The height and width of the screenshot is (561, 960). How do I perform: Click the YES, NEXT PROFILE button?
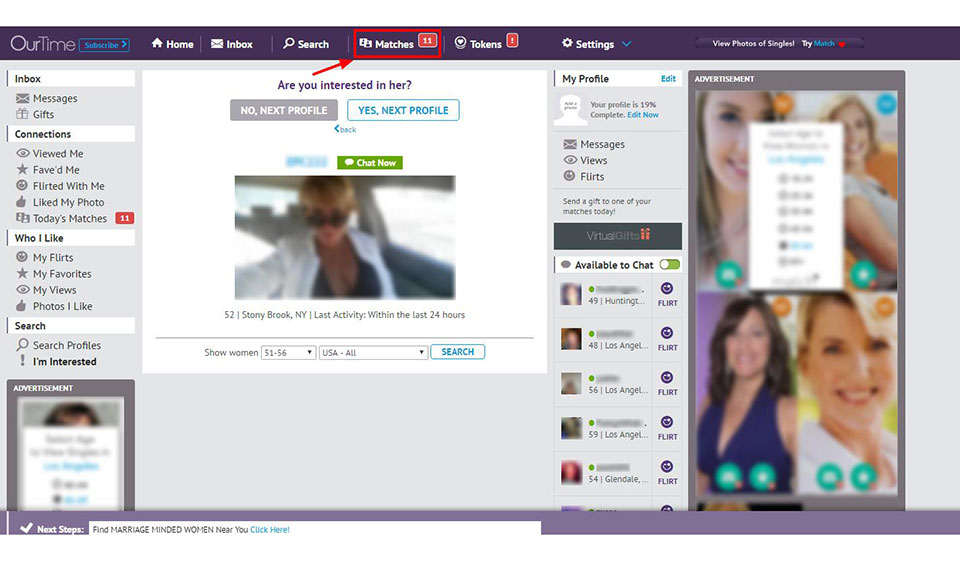[x=403, y=110]
